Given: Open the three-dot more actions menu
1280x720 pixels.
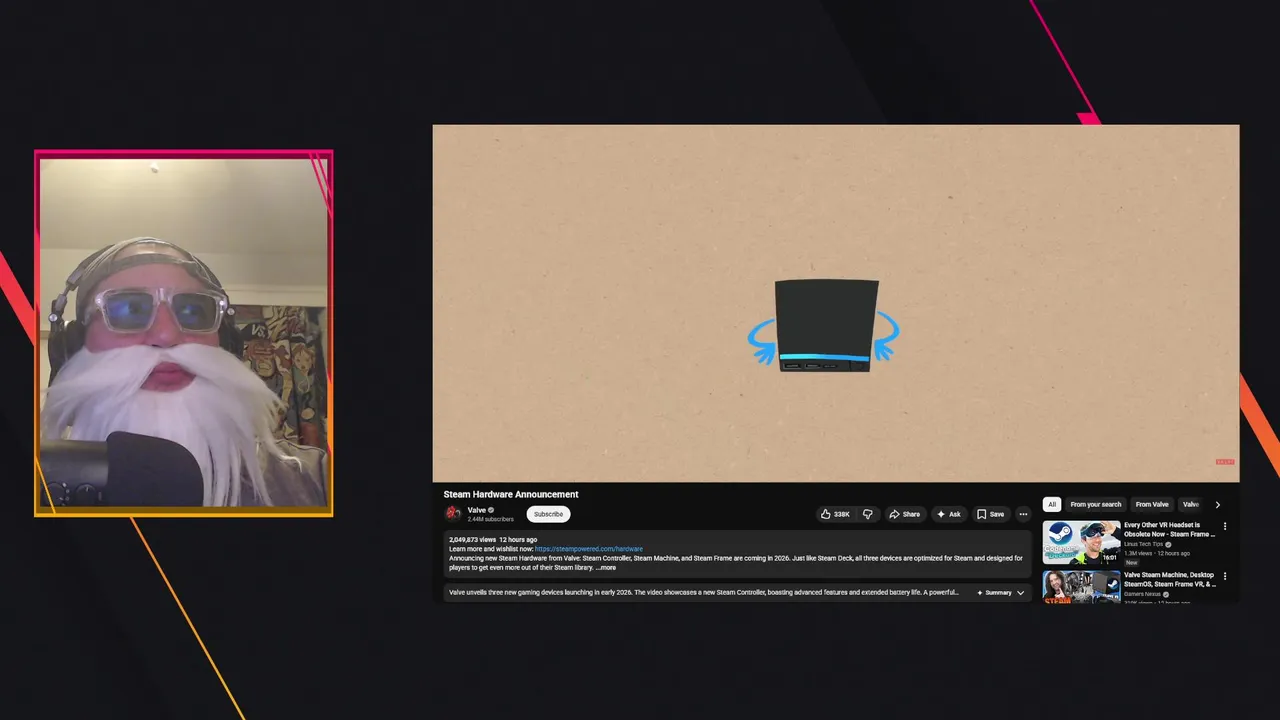Looking at the screenshot, I should coord(1023,514).
